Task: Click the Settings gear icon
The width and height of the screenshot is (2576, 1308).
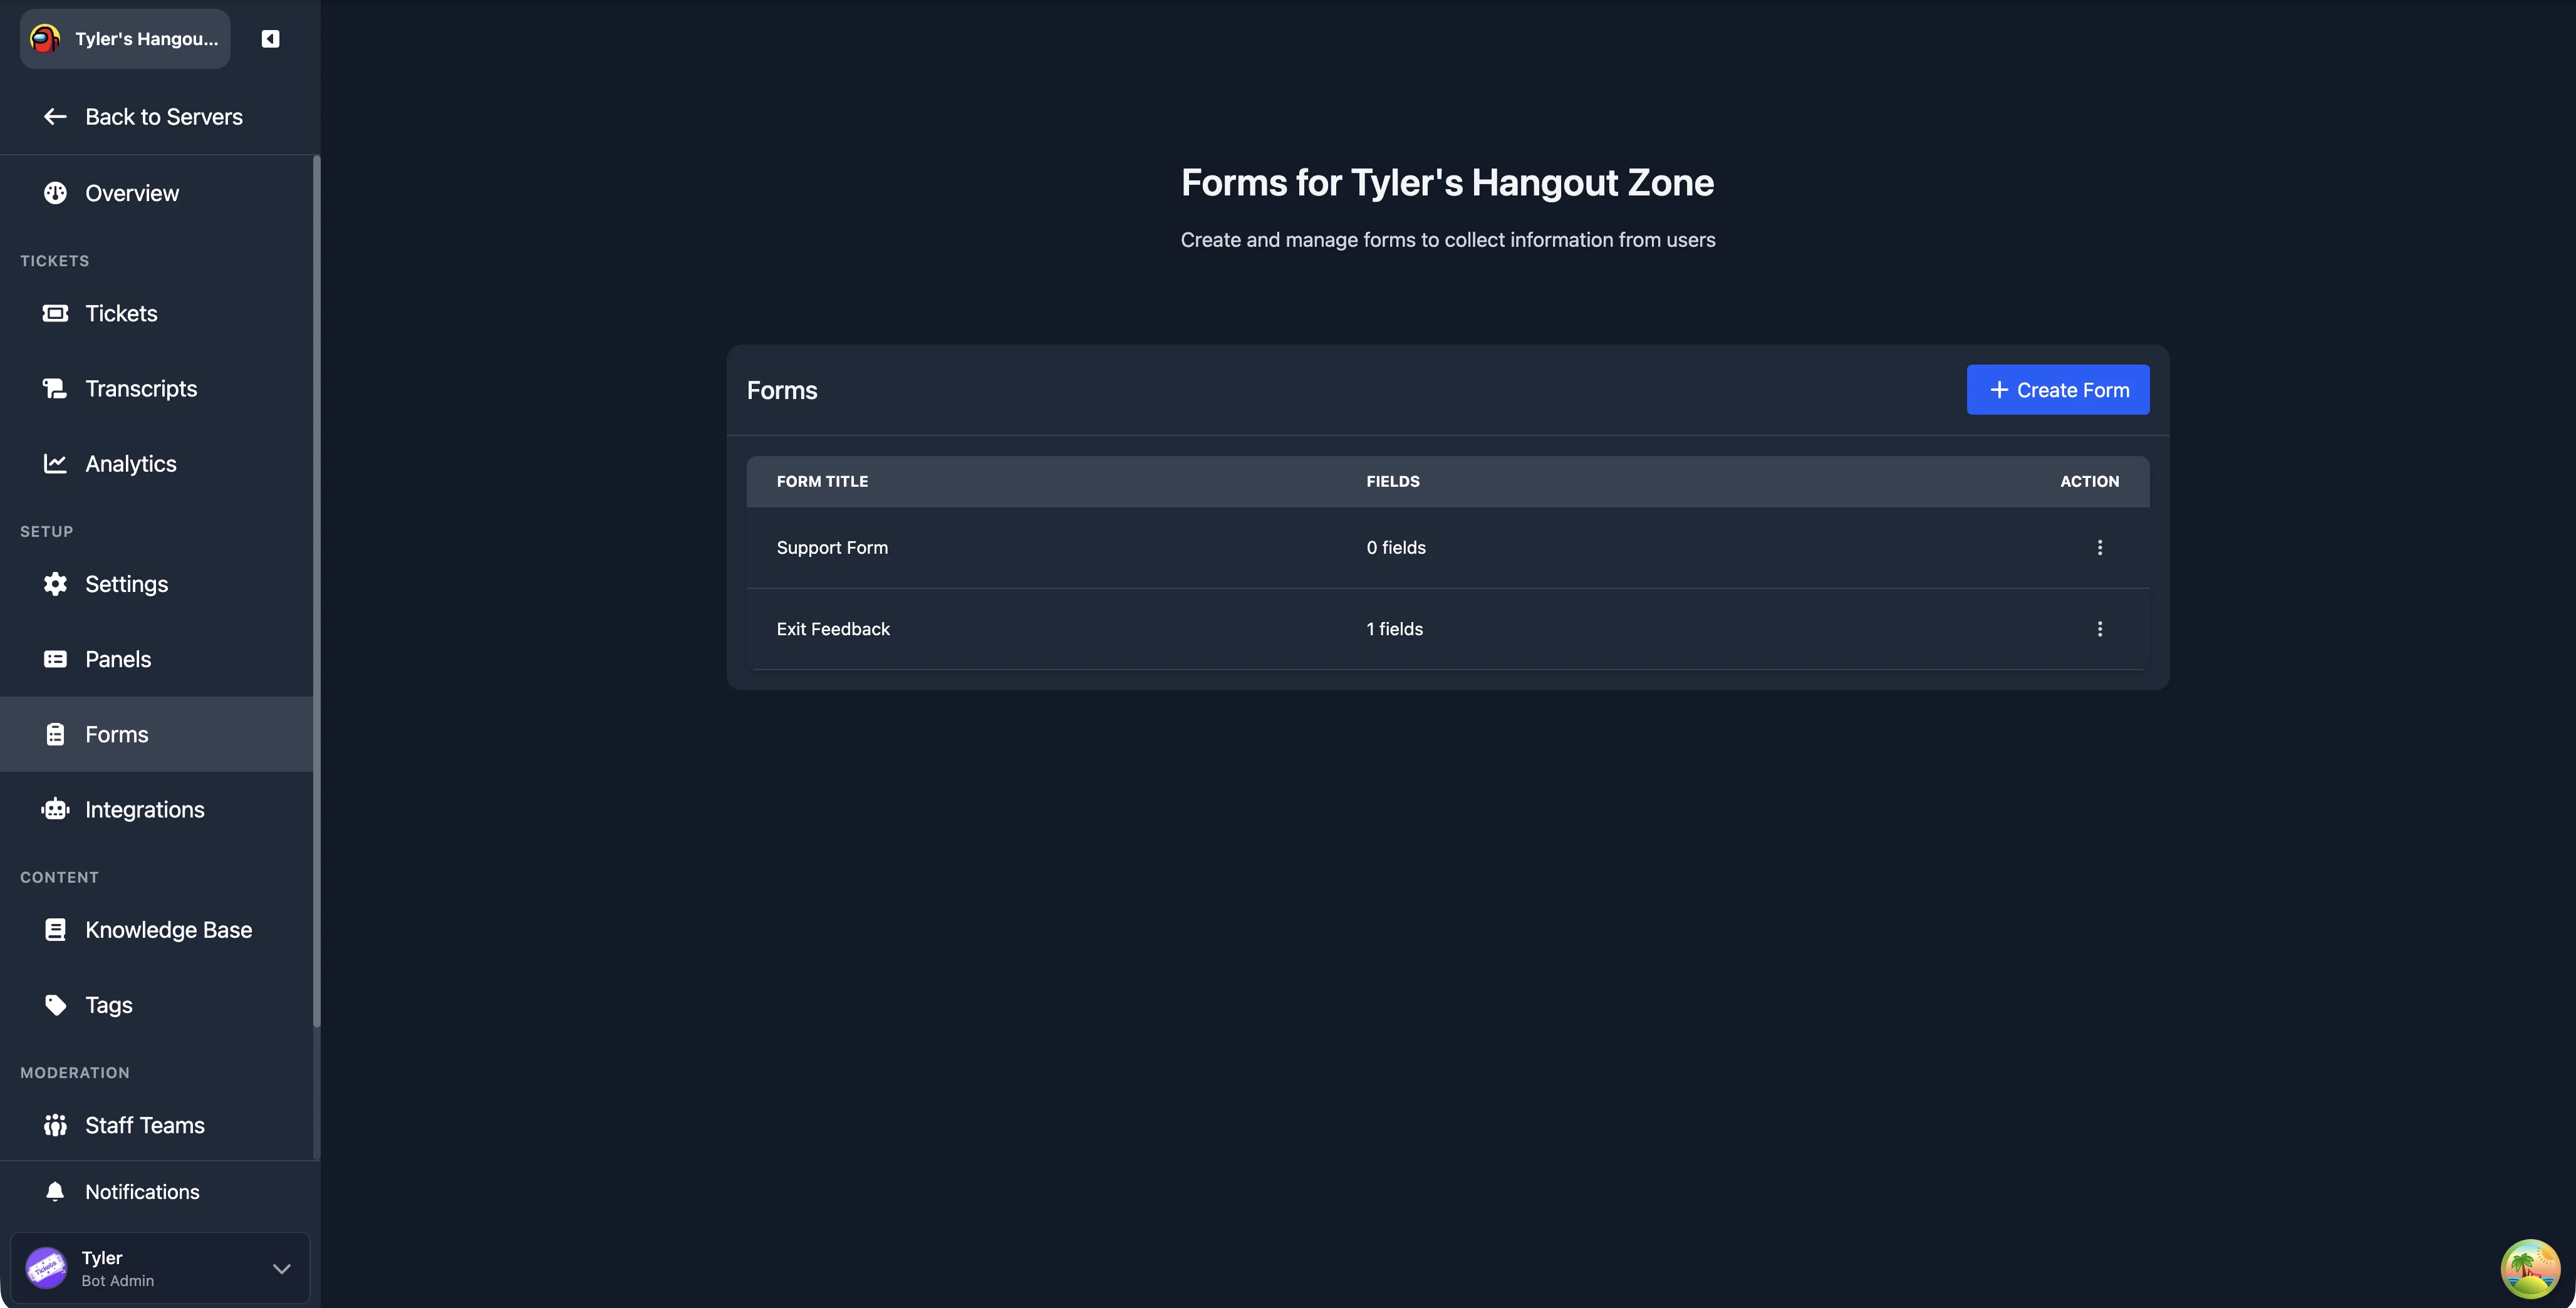Action: pyautogui.click(x=55, y=584)
